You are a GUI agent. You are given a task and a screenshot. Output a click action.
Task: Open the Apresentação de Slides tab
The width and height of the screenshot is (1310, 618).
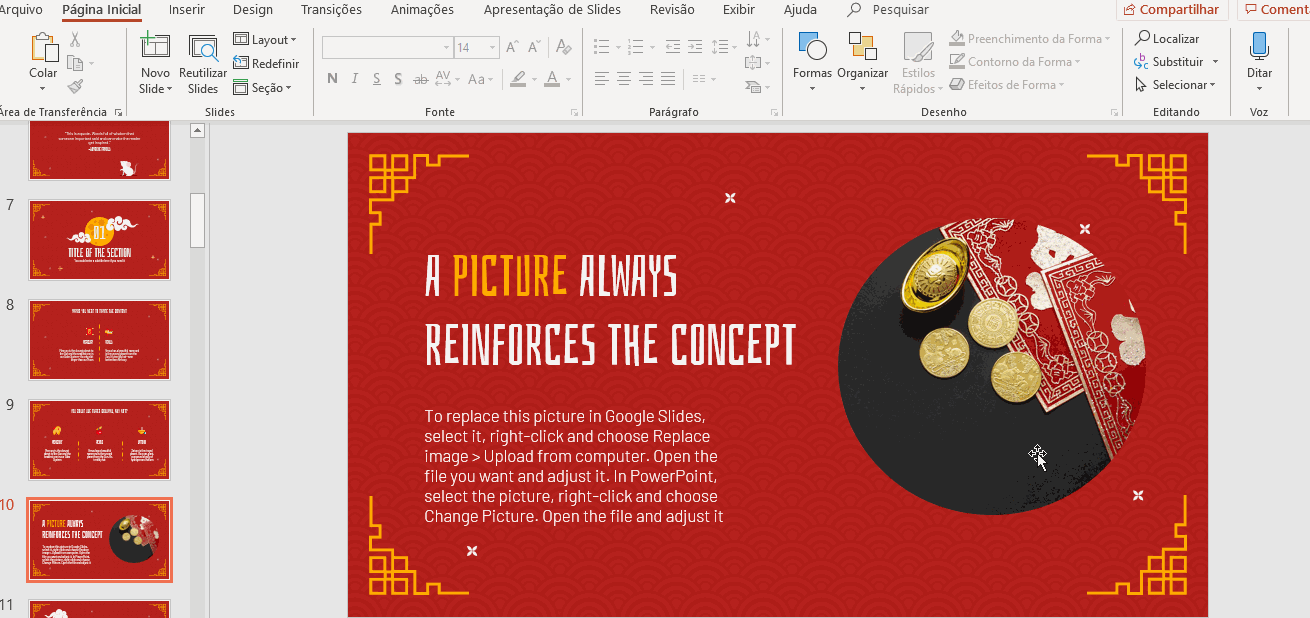[552, 10]
